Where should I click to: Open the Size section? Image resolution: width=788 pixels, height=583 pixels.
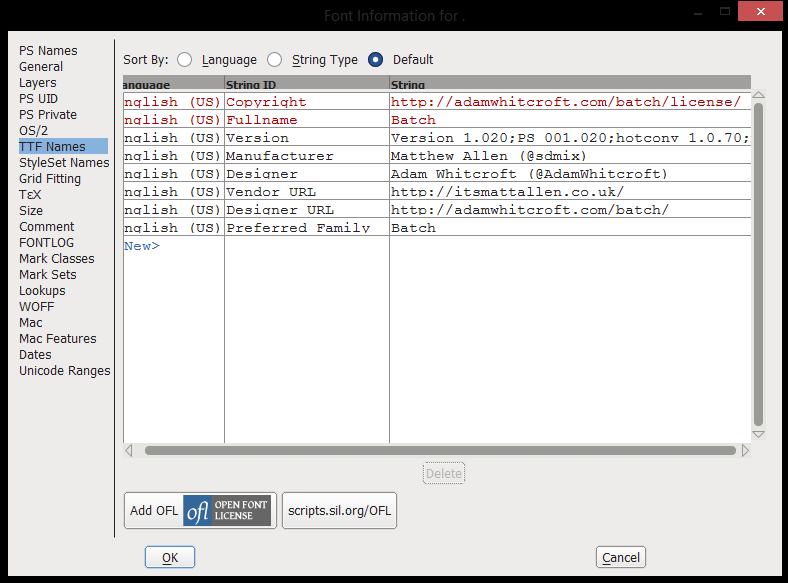(x=31, y=211)
